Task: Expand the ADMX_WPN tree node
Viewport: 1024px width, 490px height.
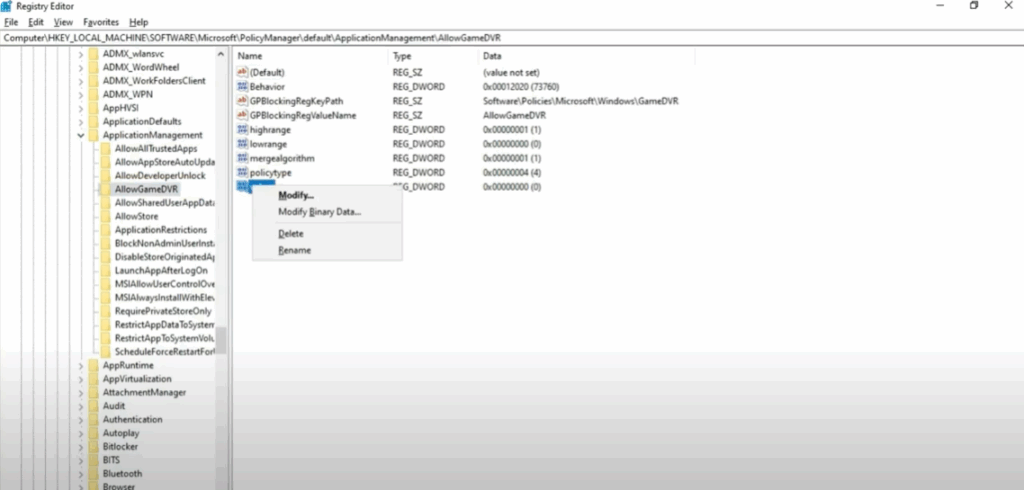Action: (x=81, y=94)
